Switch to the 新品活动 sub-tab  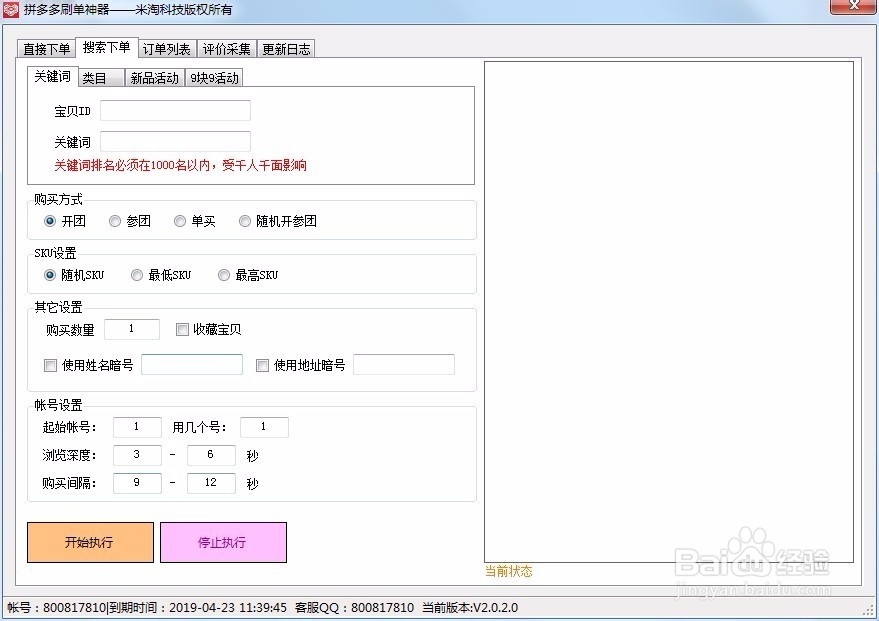click(x=155, y=77)
